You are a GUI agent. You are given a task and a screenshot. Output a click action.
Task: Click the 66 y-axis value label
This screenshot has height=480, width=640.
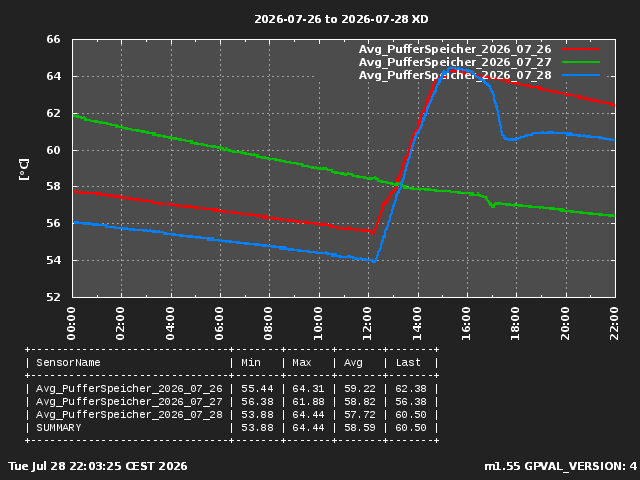[53, 40]
